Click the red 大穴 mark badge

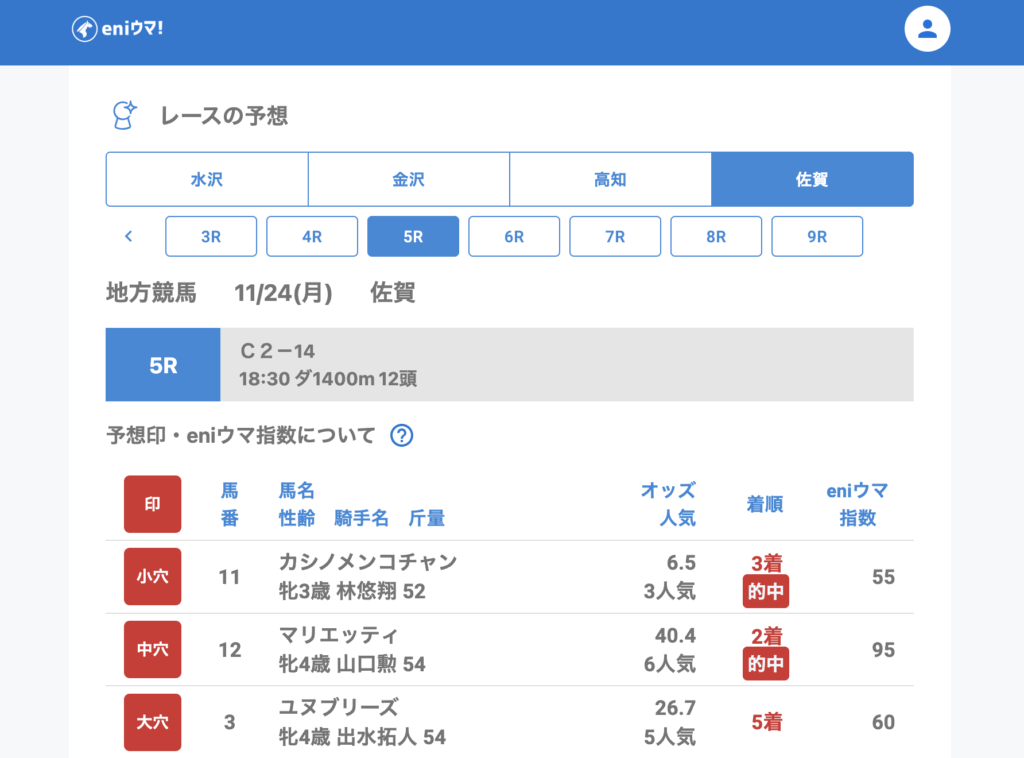pyautogui.click(x=152, y=722)
